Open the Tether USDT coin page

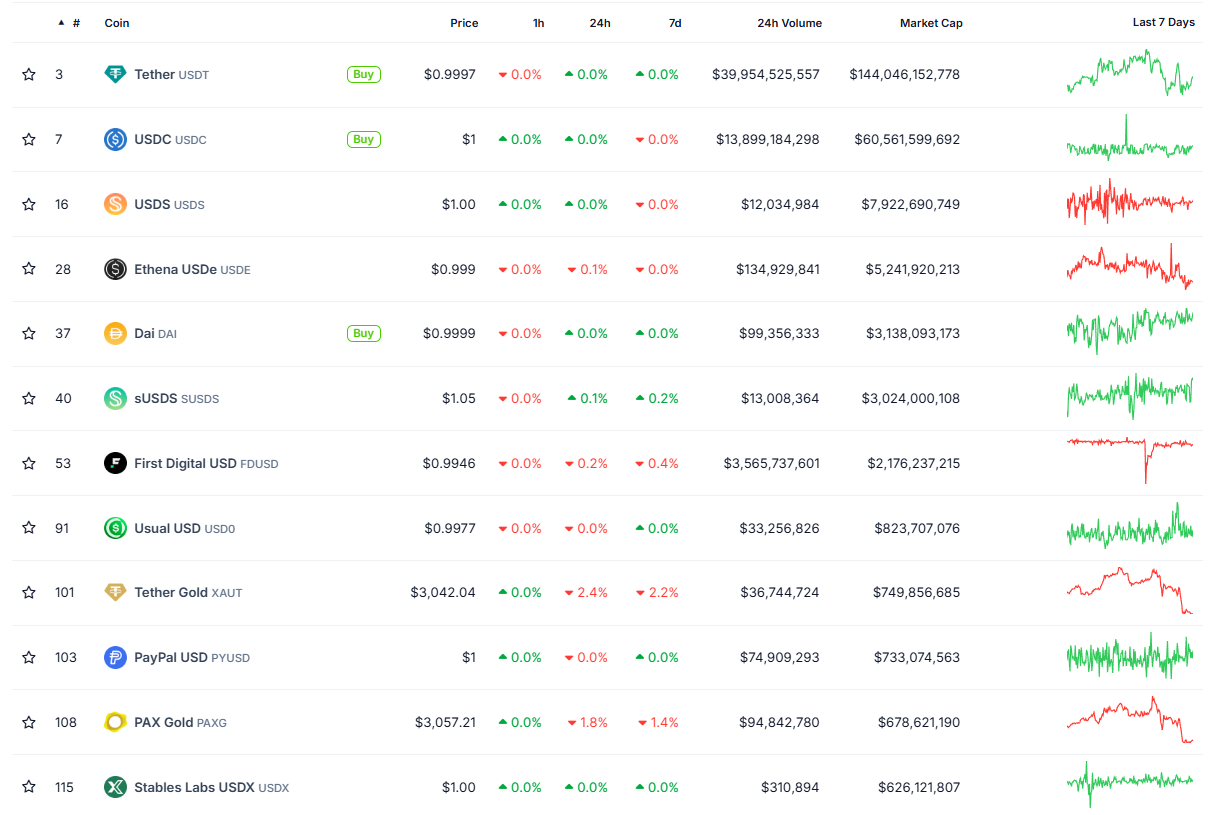[172, 74]
